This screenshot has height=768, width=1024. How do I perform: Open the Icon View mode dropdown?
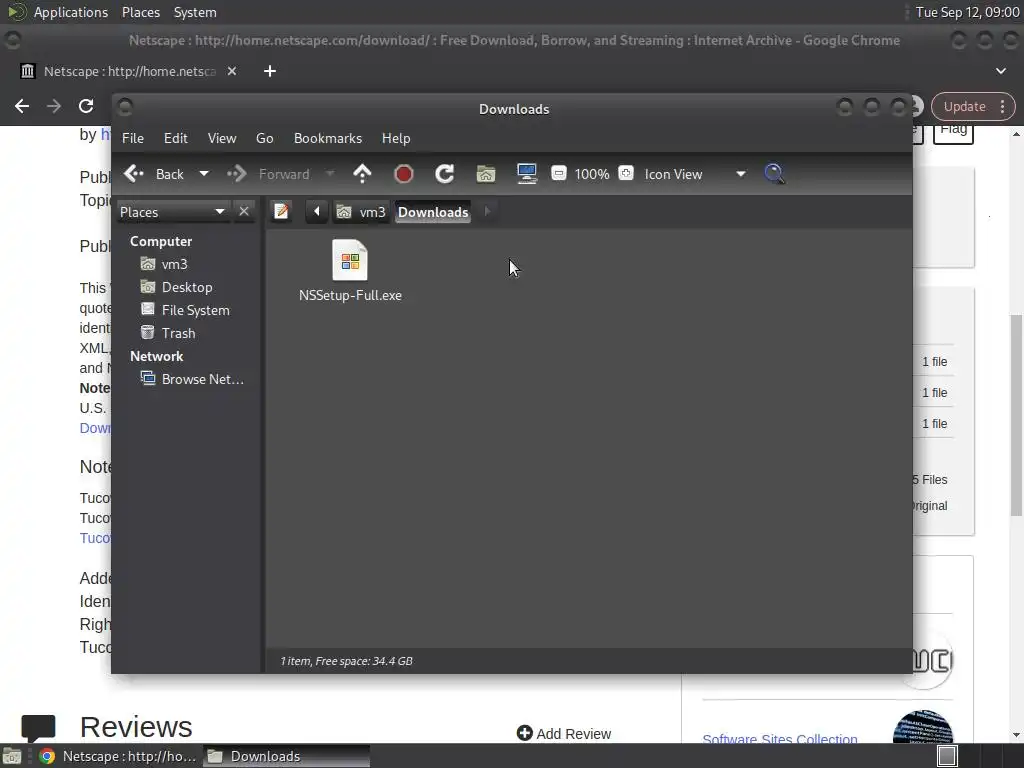tap(695, 174)
